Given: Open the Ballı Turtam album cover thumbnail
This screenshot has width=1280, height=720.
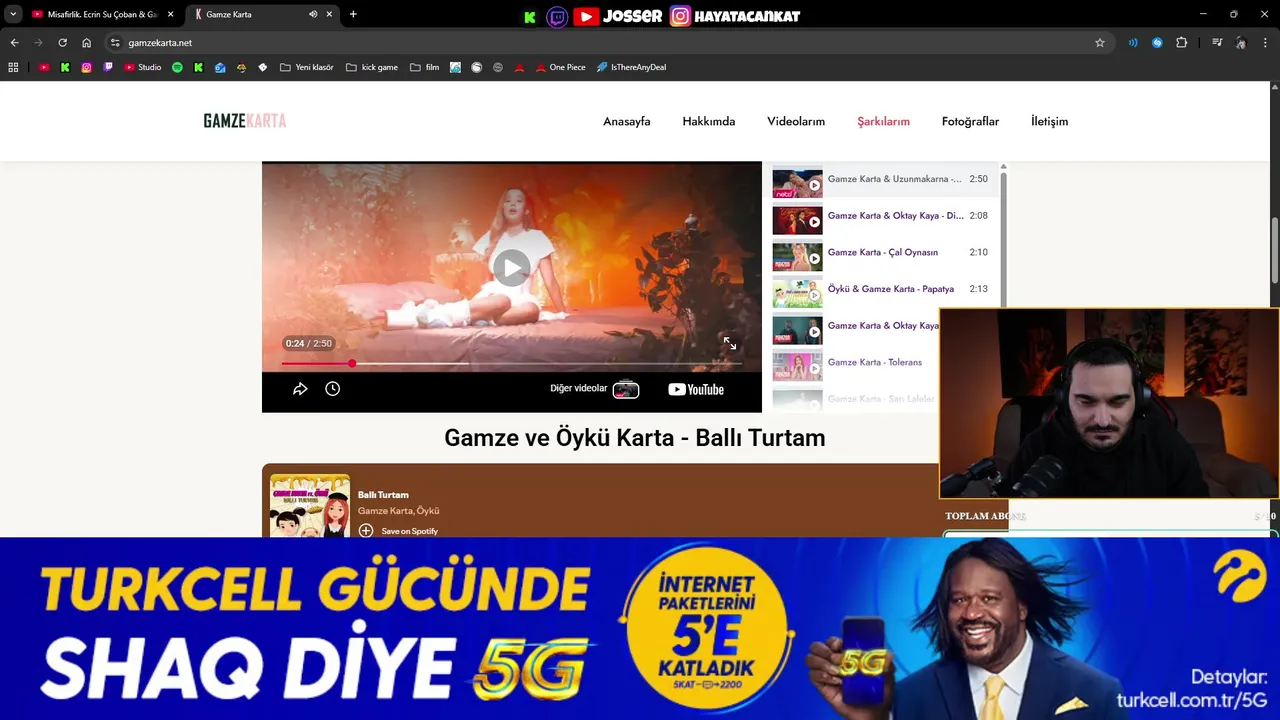Looking at the screenshot, I should click(310, 505).
